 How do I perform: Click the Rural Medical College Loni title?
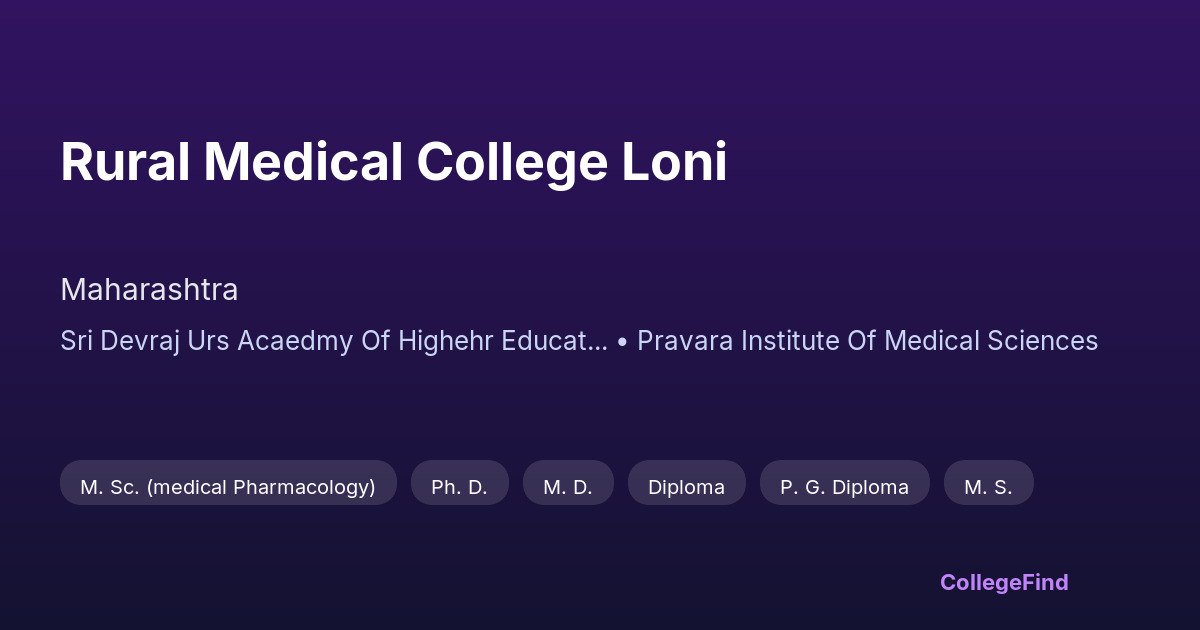pyautogui.click(x=393, y=162)
